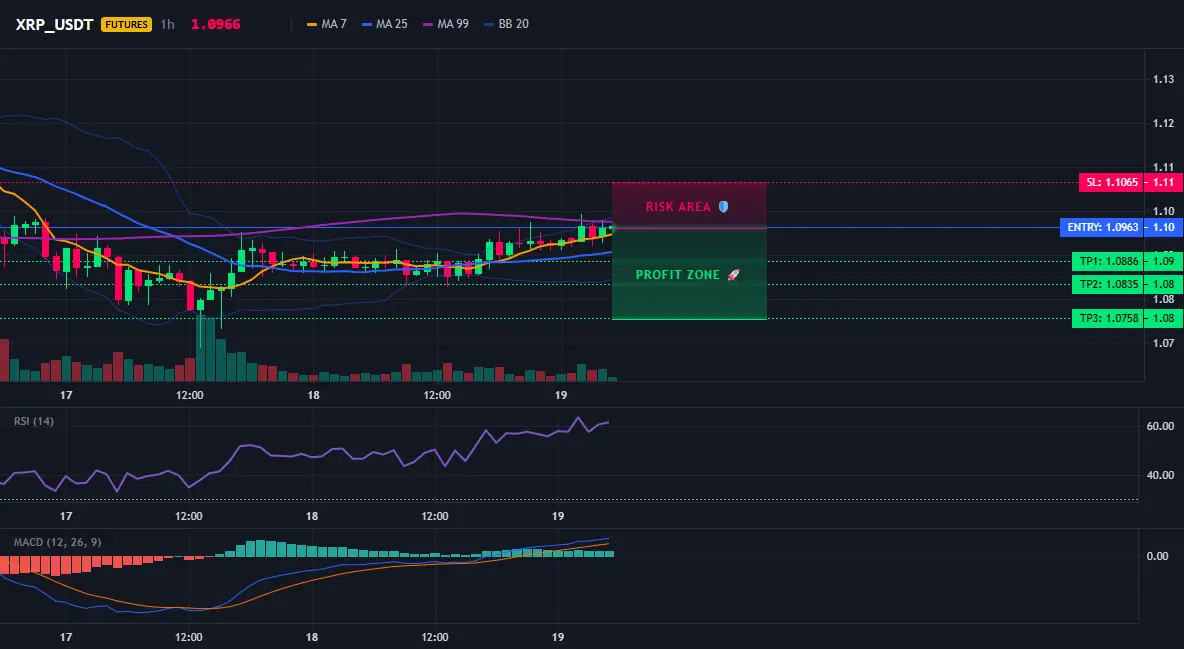Click the shield icon beside RISK AREA

point(723,206)
